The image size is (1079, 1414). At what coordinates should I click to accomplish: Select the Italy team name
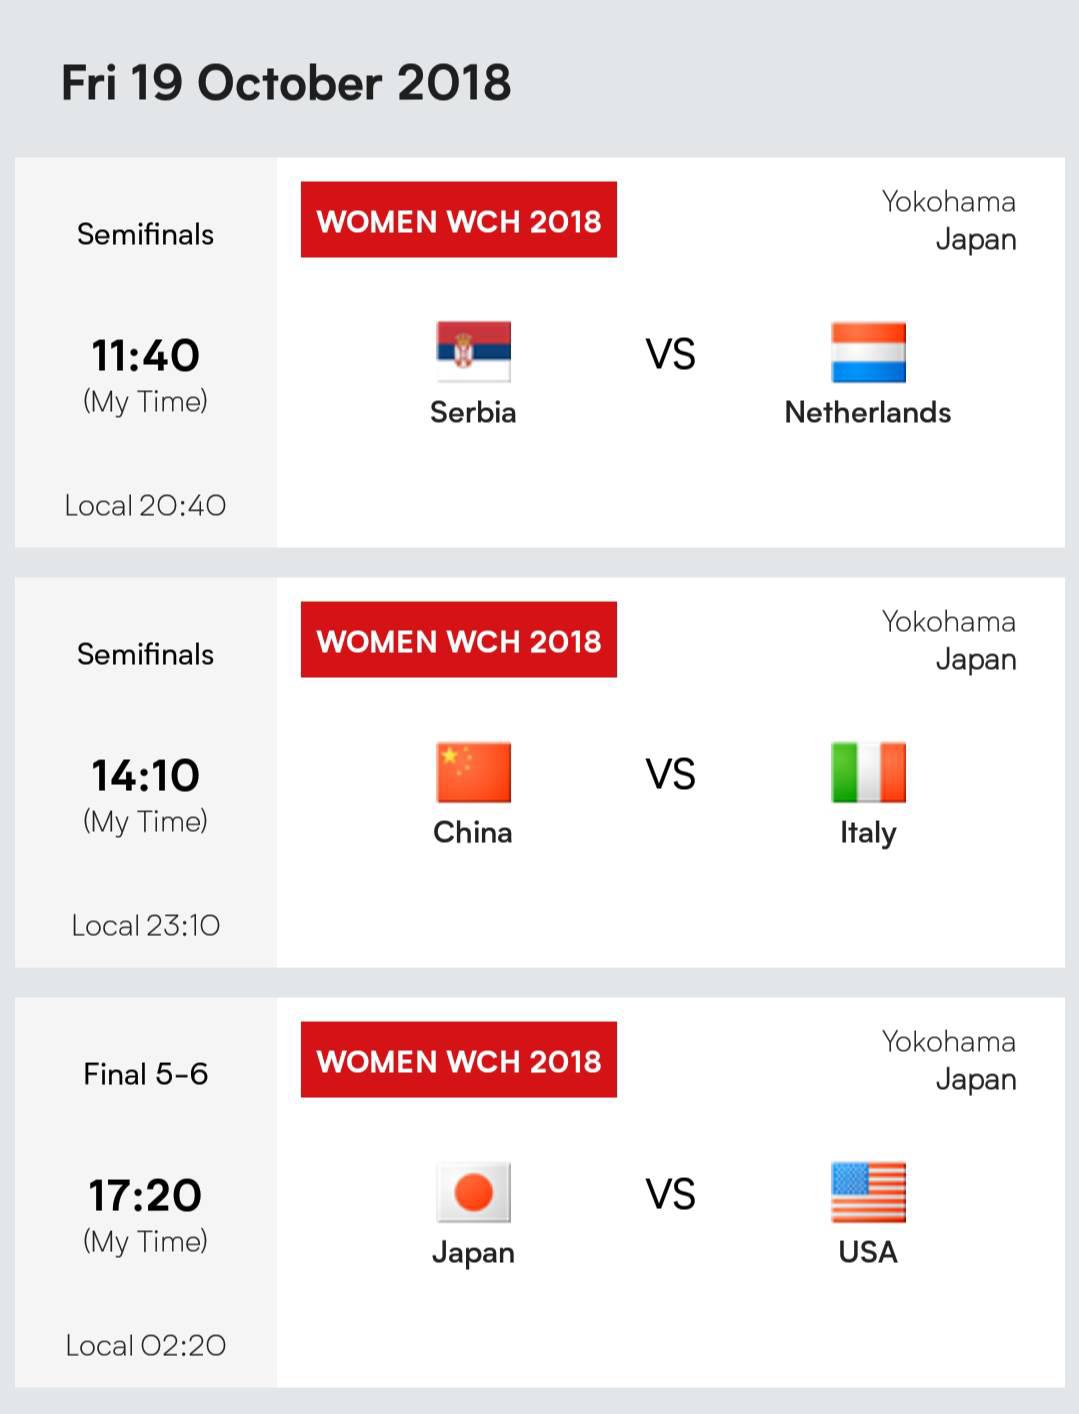tap(868, 833)
